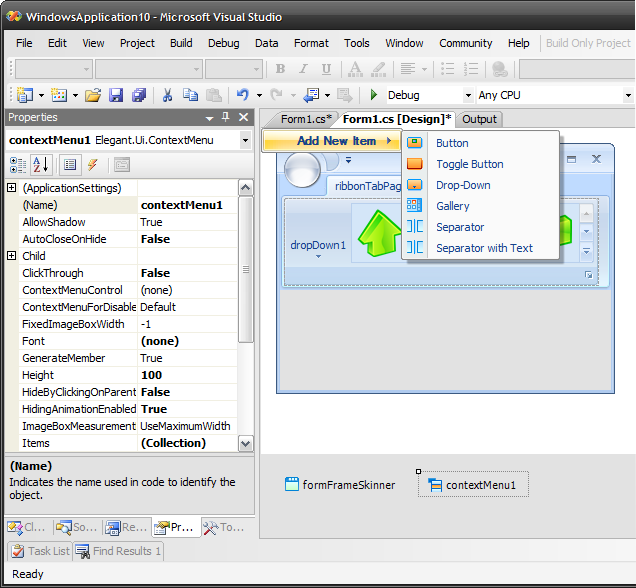Image resolution: width=636 pixels, height=588 pixels.
Task: Open the Any CPU platform dropdown
Action: (x=628, y=96)
